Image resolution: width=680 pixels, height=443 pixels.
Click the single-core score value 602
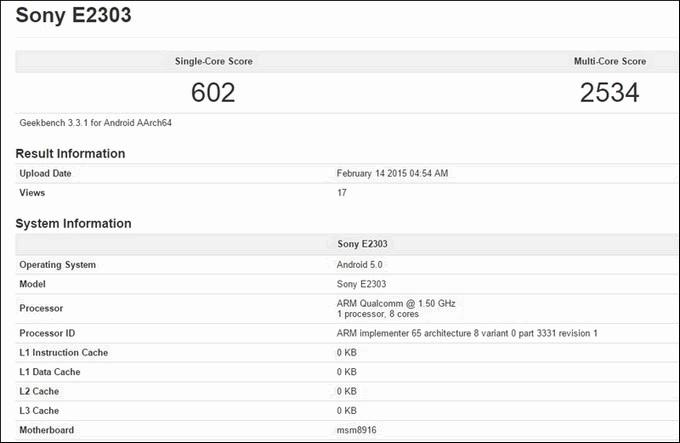213,92
